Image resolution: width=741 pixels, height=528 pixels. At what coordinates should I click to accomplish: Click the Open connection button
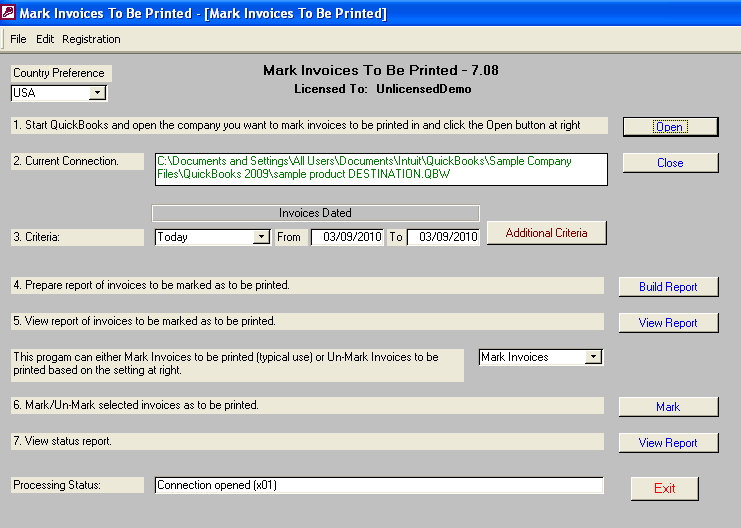pos(669,127)
